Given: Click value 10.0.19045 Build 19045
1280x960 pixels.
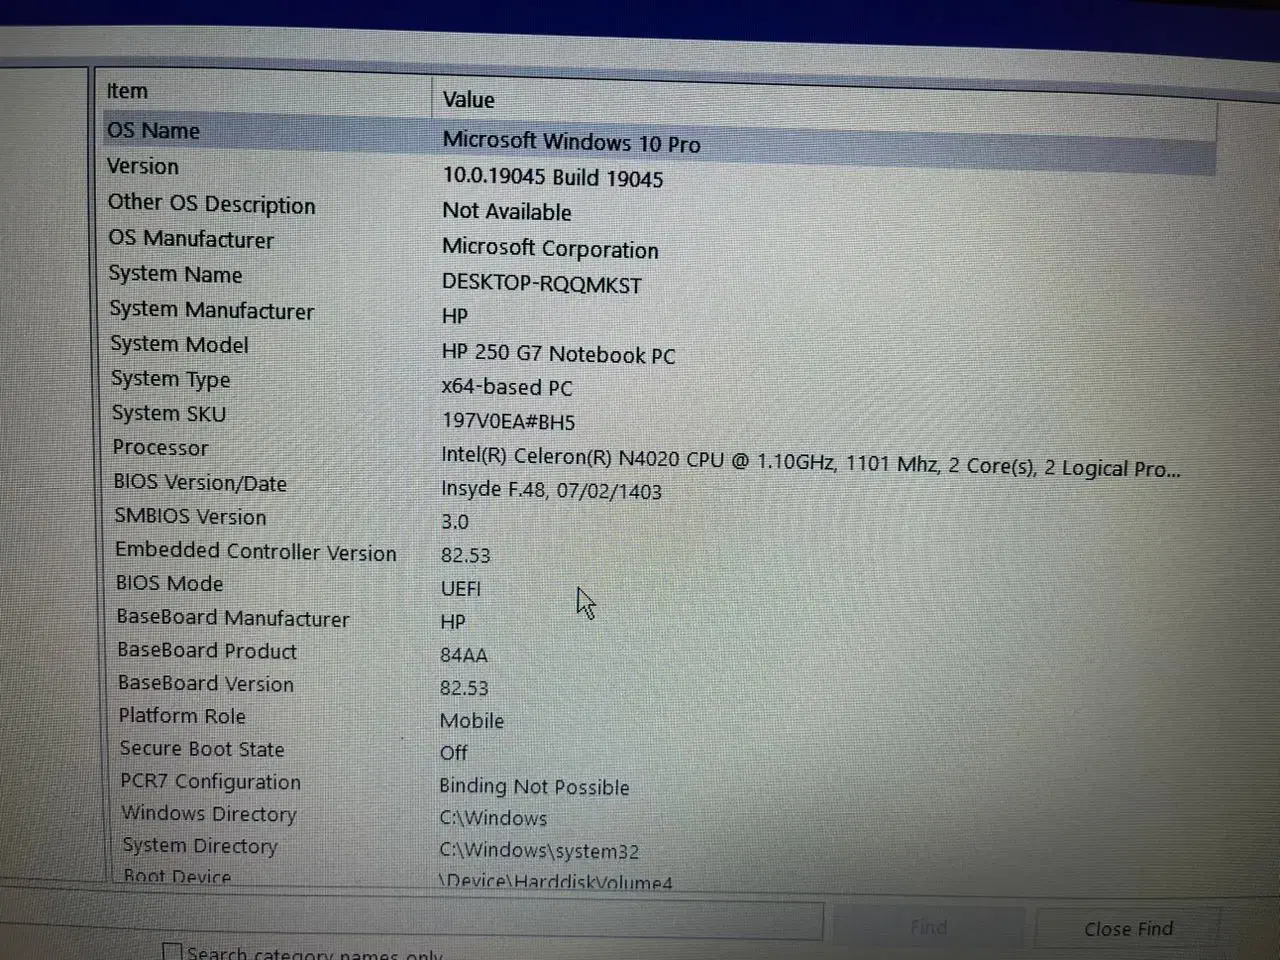Looking at the screenshot, I should 553,178.
